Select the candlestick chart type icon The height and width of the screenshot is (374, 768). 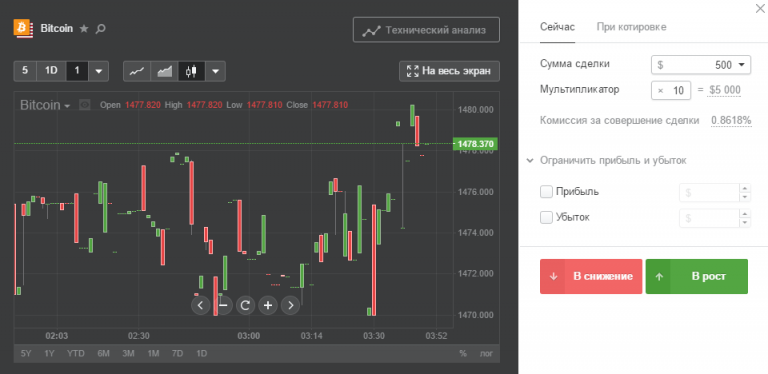[x=192, y=71]
